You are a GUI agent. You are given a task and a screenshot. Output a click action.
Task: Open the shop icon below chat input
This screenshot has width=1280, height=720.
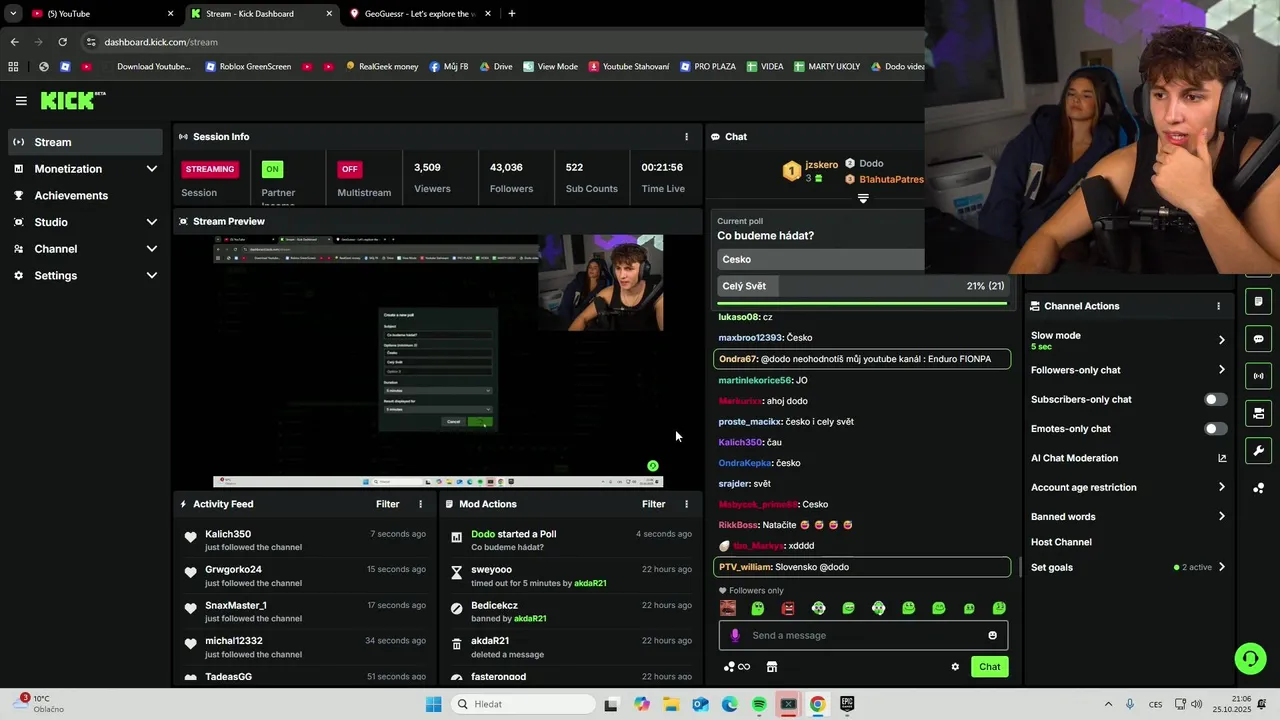click(772, 667)
